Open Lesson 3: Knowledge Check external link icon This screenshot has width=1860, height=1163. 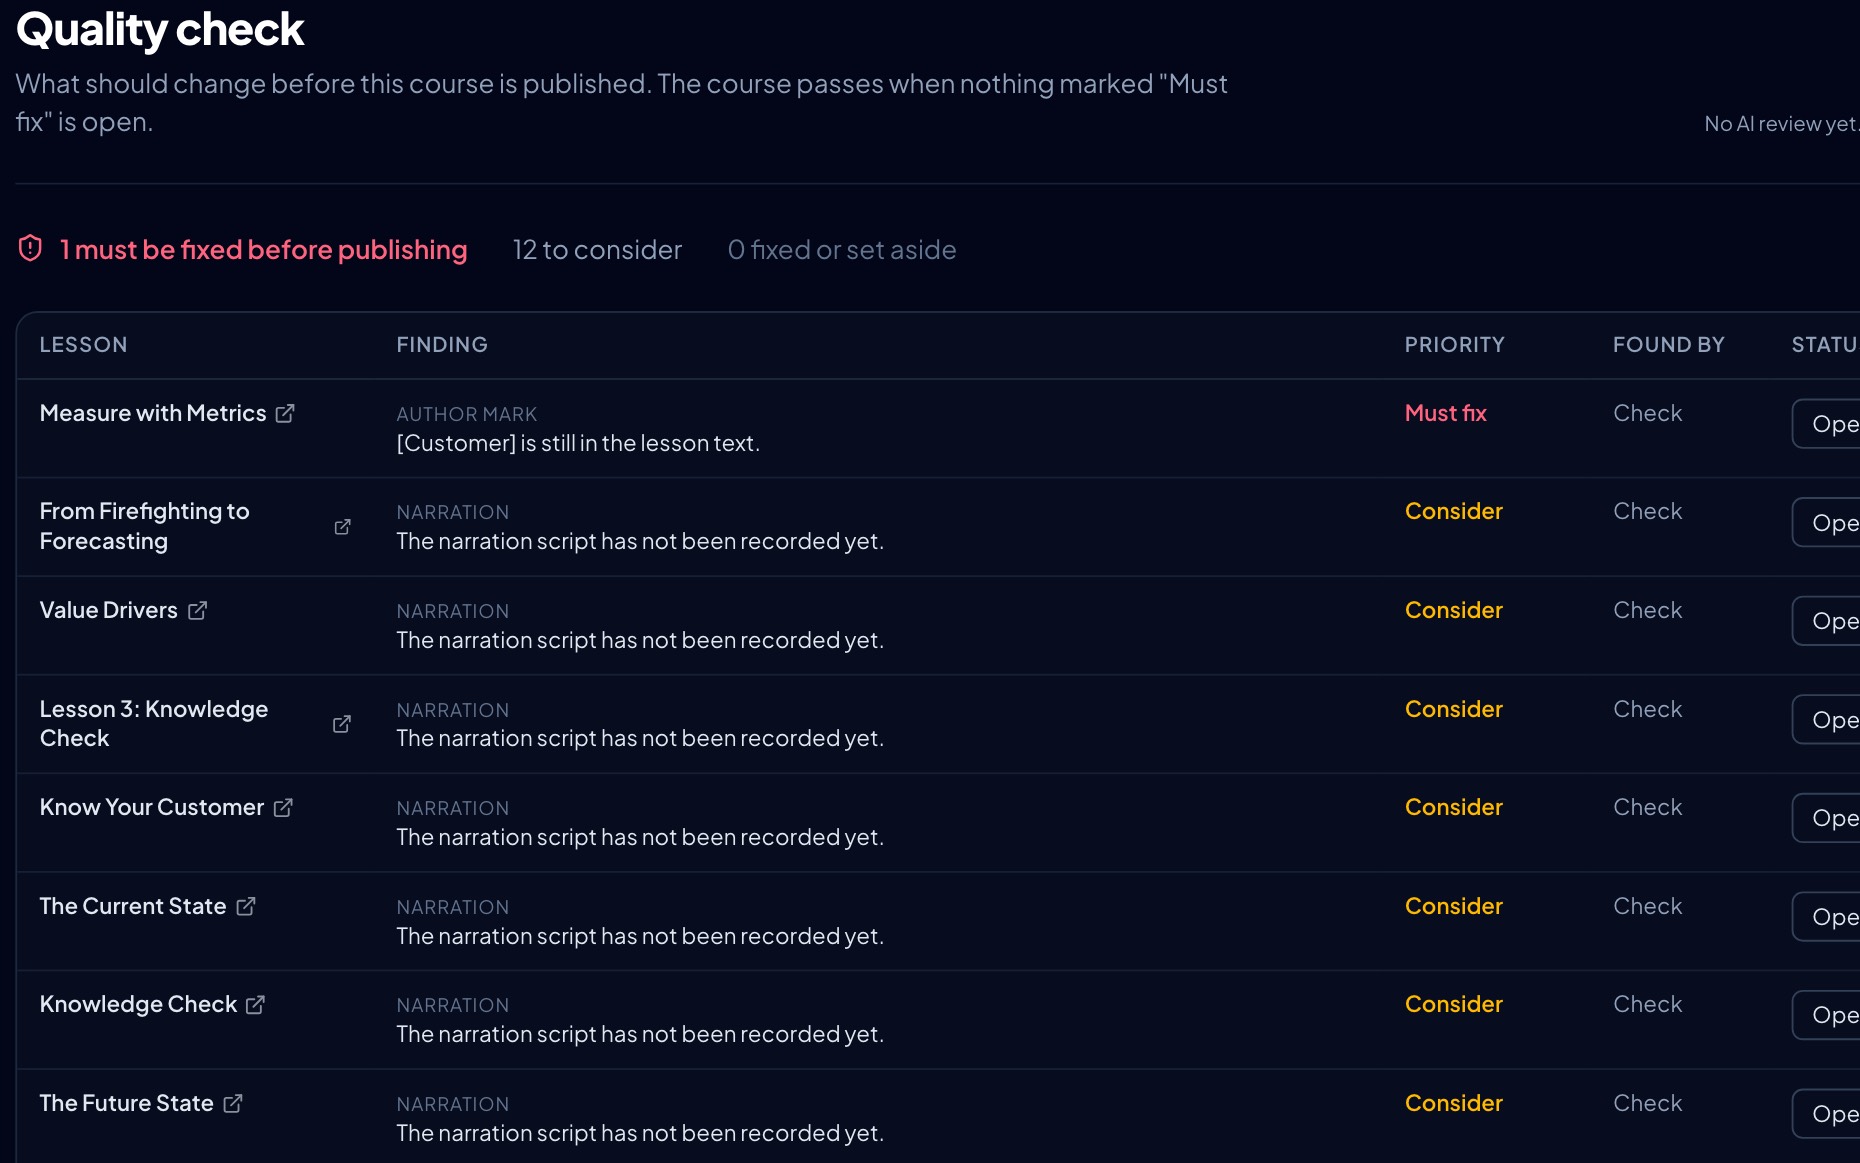342,723
